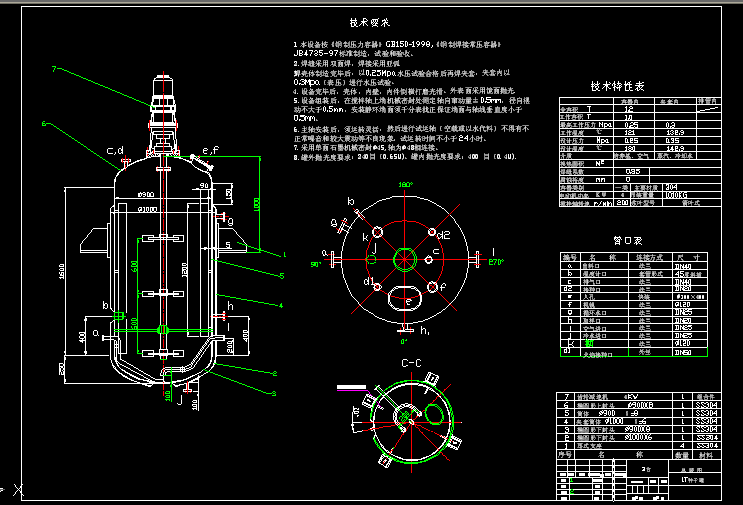This screenshot has width=743, height=505.
Task: Click the 数量 header in parts list
Action: 682,455
